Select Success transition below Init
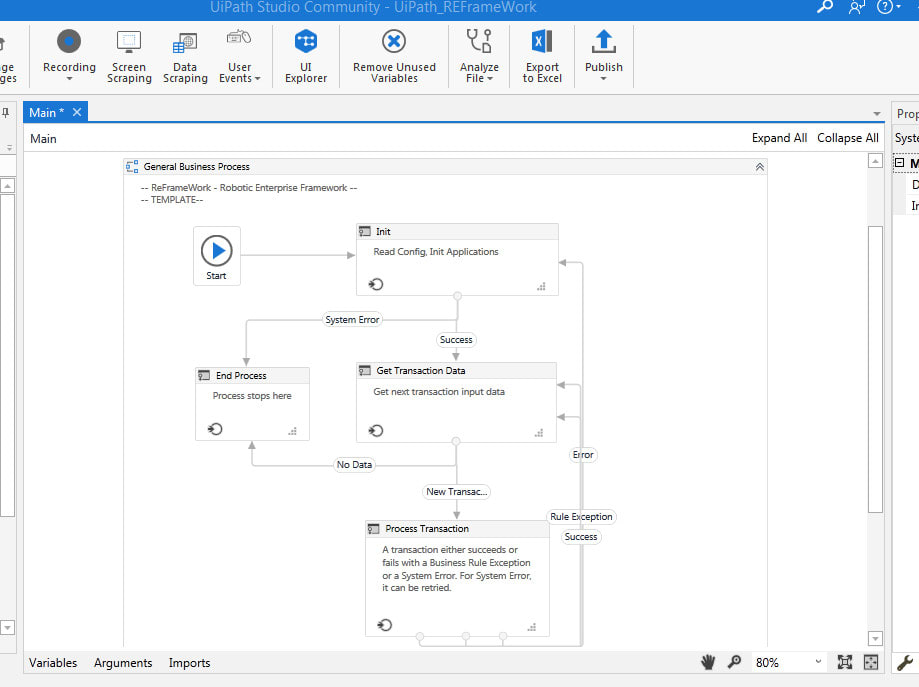Screen dimensions: 919x687 coord(456,339)
